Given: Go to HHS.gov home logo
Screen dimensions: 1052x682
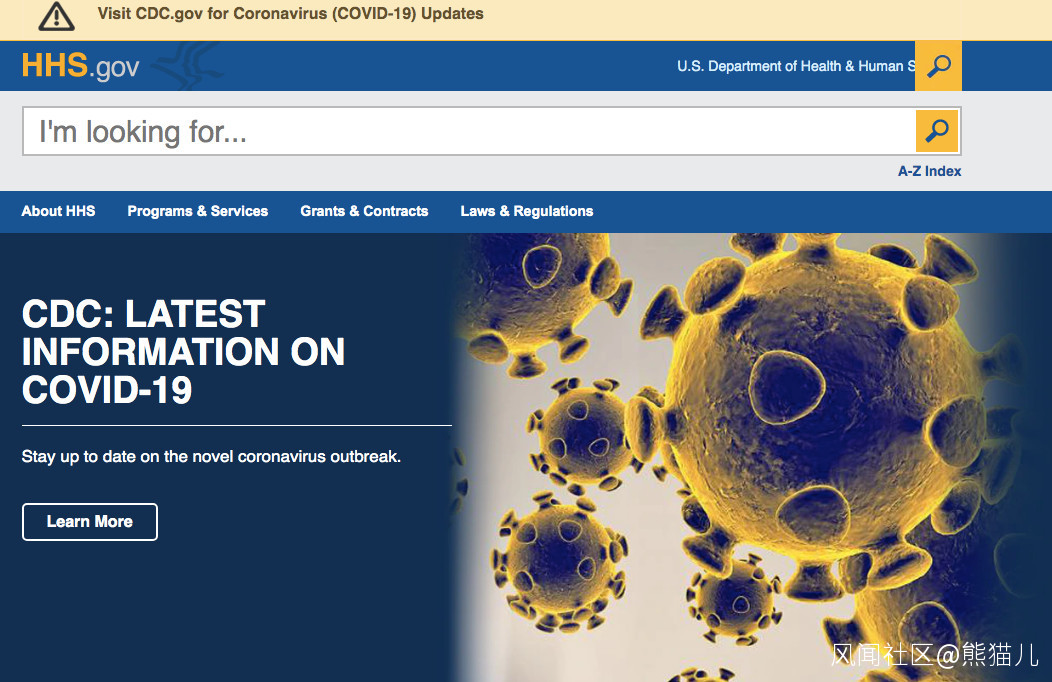Looking at the screenshot, I should (81, 66).
